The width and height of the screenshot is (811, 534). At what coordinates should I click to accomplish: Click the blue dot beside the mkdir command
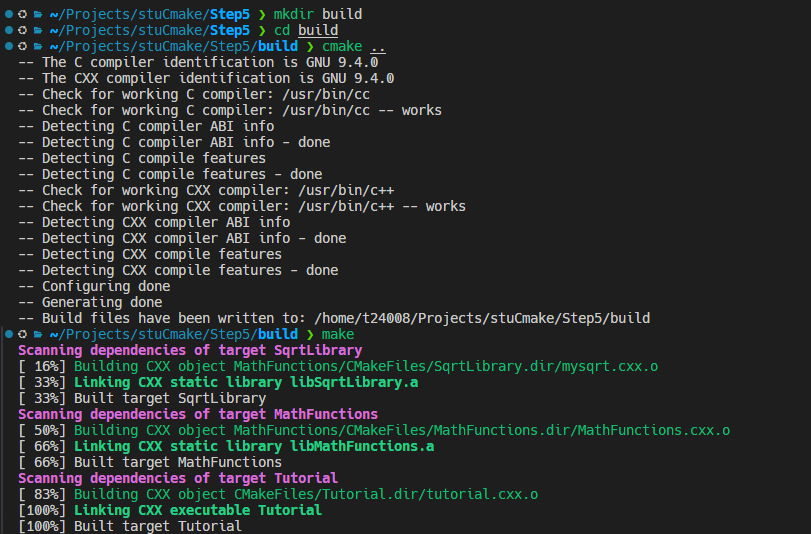[x=9, y=15]
